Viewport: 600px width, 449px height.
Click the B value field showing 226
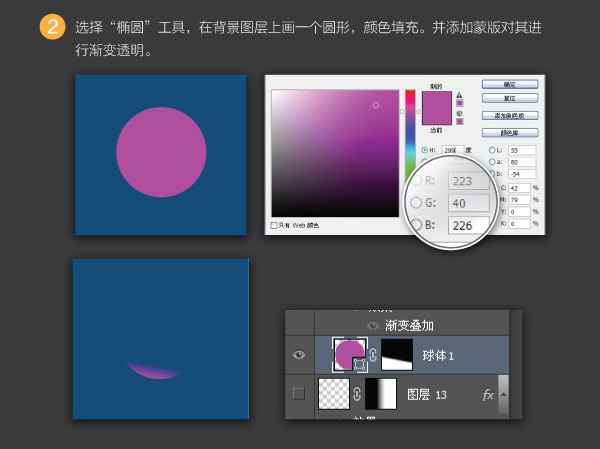pos(468,225)
